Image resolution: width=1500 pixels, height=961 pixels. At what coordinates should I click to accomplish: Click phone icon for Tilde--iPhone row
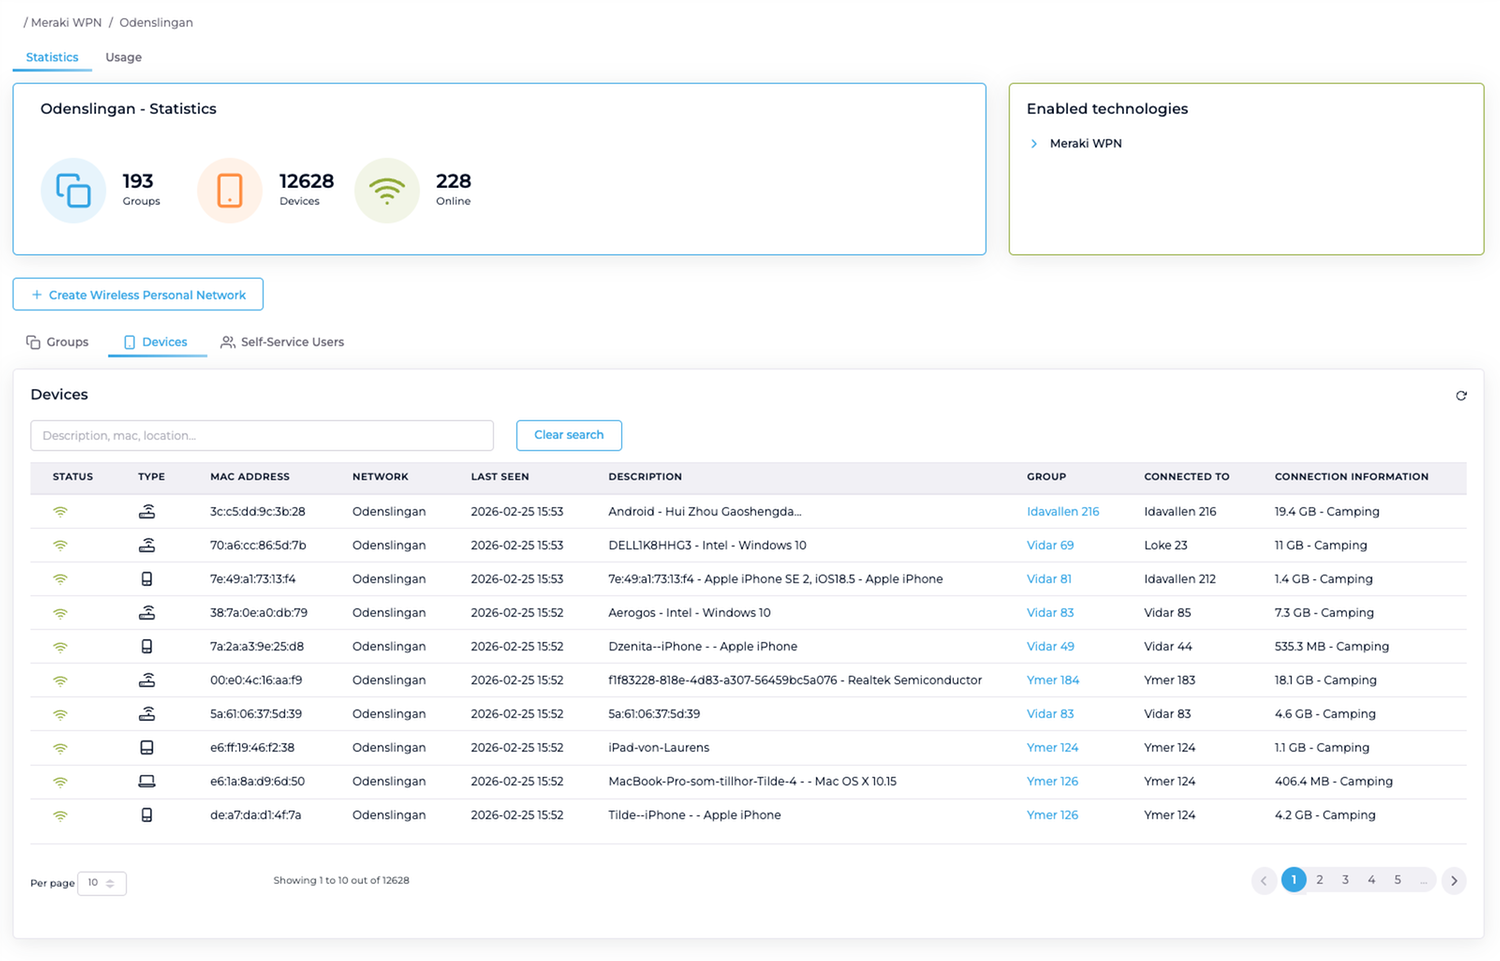click(x=147, y=815)
